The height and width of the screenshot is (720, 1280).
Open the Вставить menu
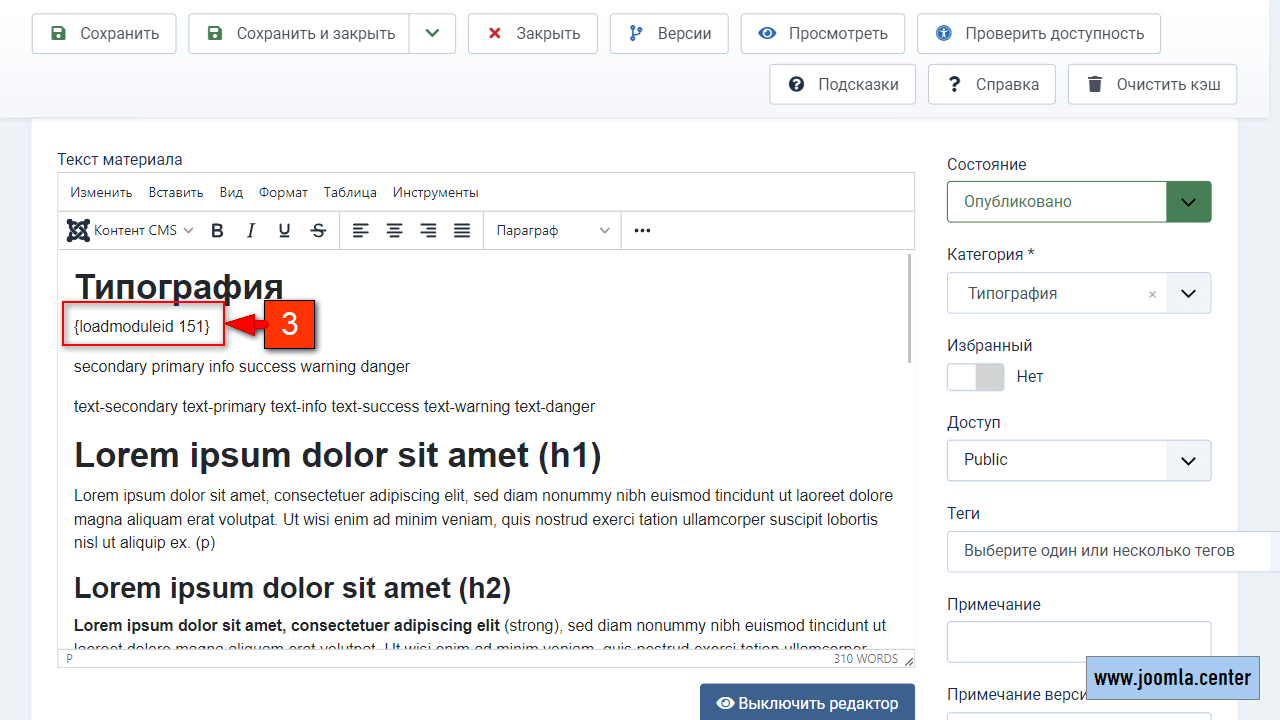(x=176, y=192)
